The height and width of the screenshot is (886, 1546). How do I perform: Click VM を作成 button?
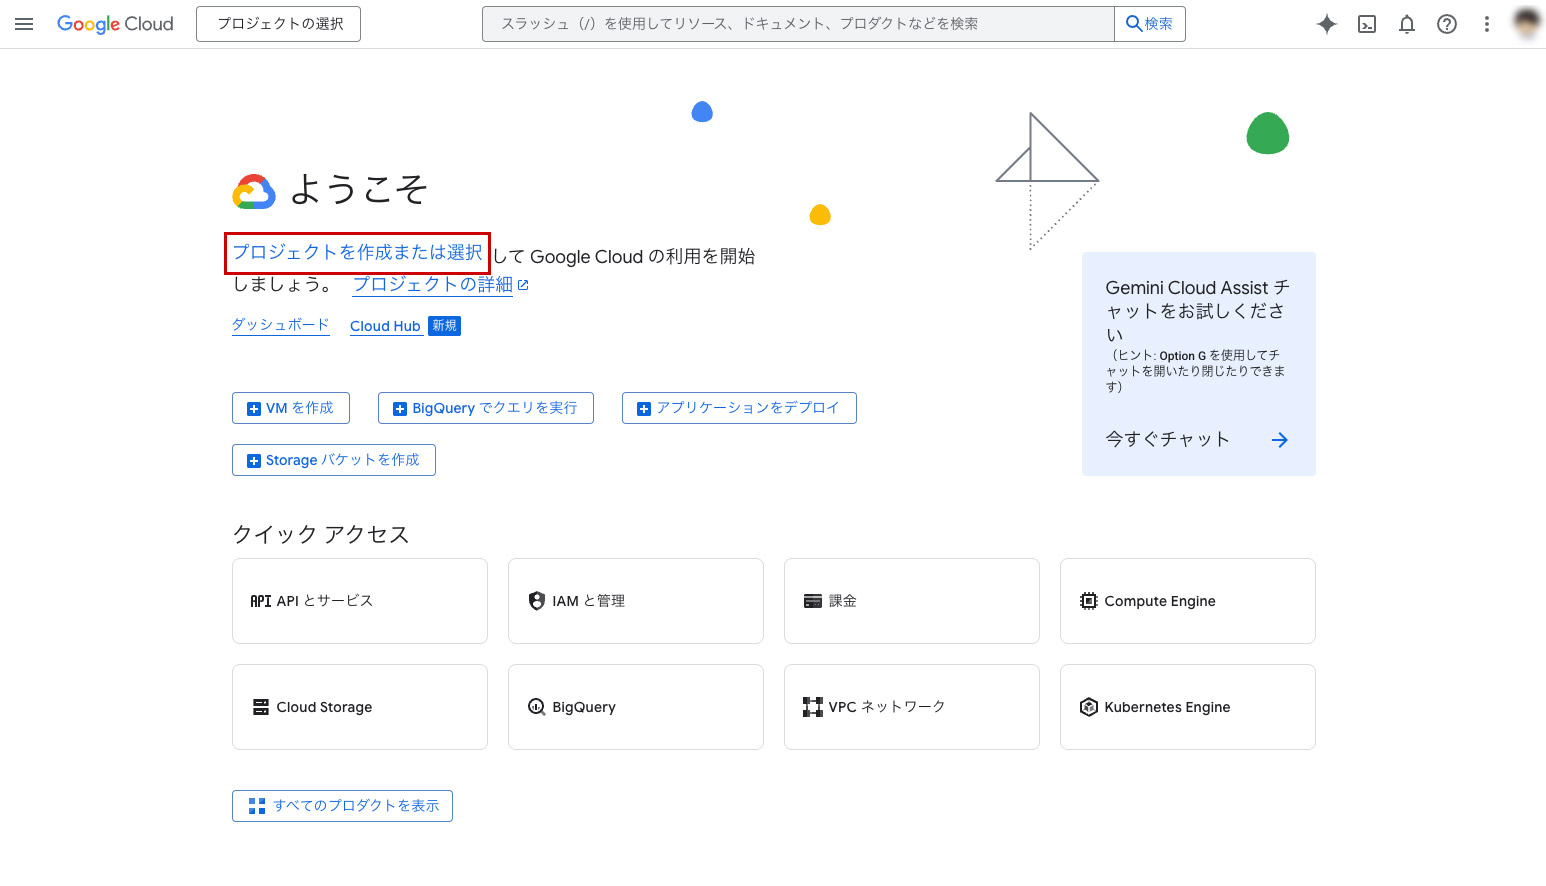291,408
